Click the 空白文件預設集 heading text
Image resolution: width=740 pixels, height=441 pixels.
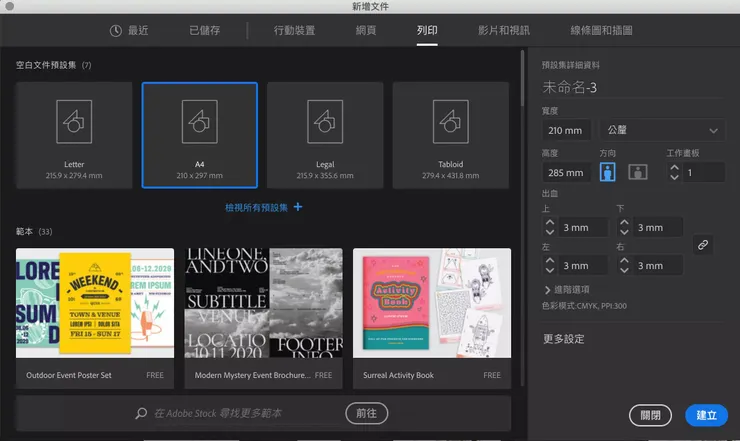point(46,65)
